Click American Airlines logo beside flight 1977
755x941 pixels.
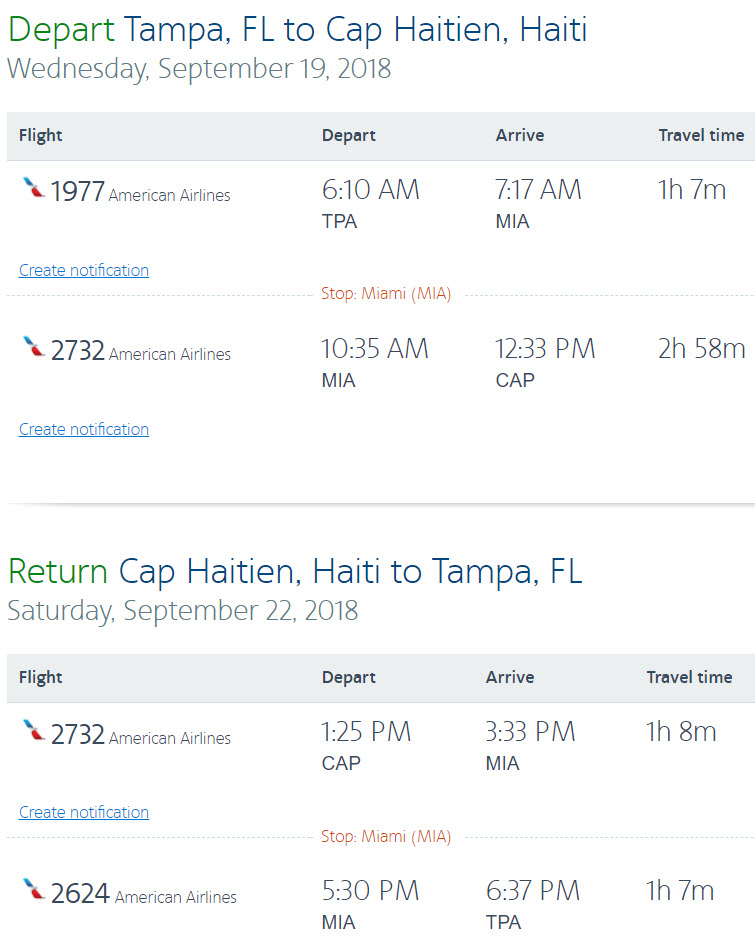[34, 188]
